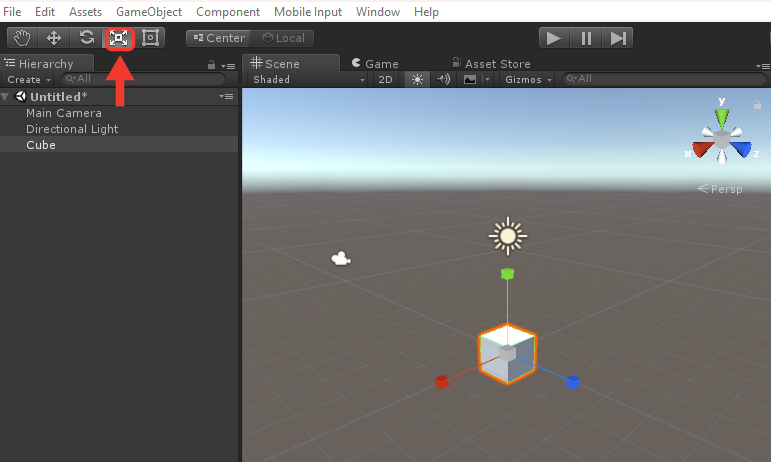Click gray uniform scale center handle
The width and height of the screenshot is (771, 462).
click(507, 353)
